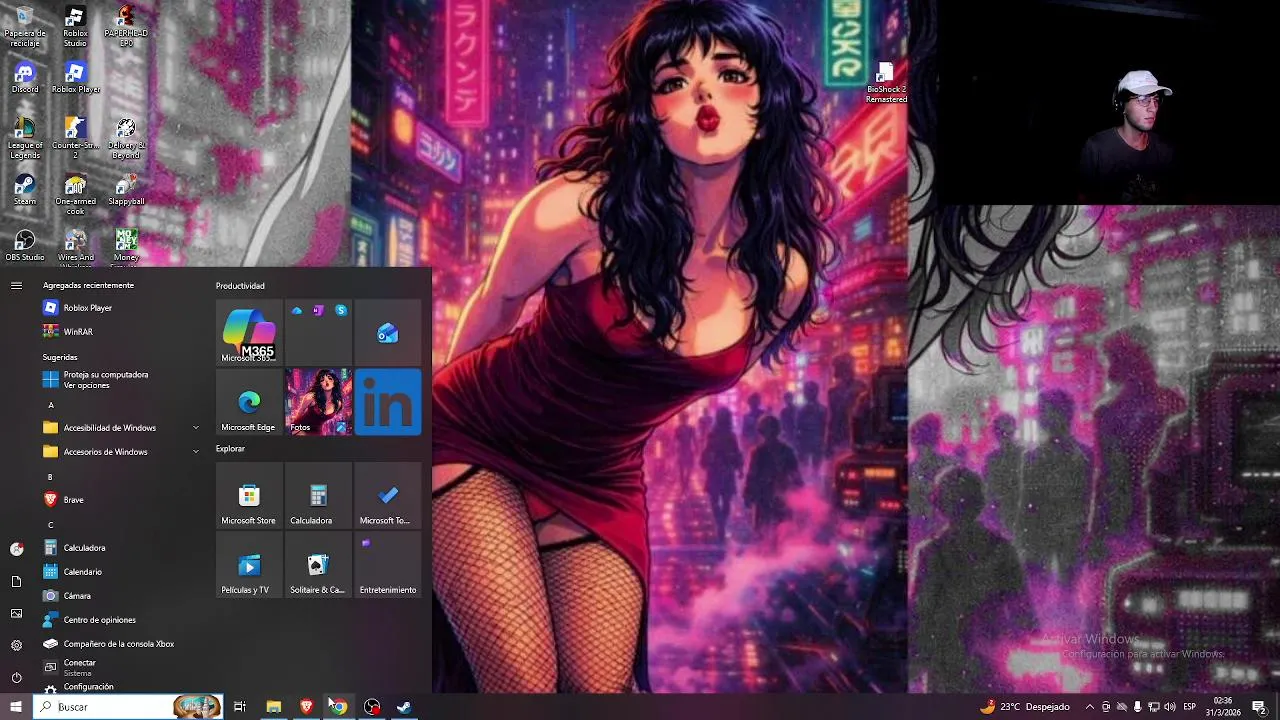Image resolution: width=1280 pixels, height=720 pixels.
Task: Open the LinkedIn tile
Action: tap(388, 401)
